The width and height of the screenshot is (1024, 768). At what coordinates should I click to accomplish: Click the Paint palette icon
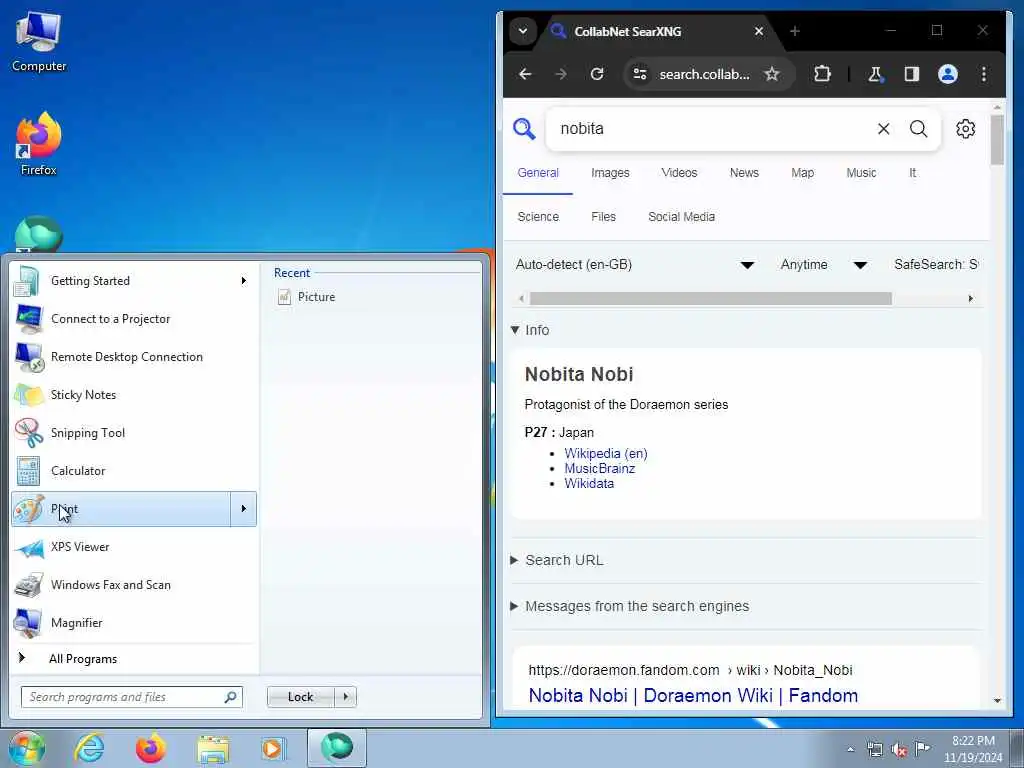[29, 509]
